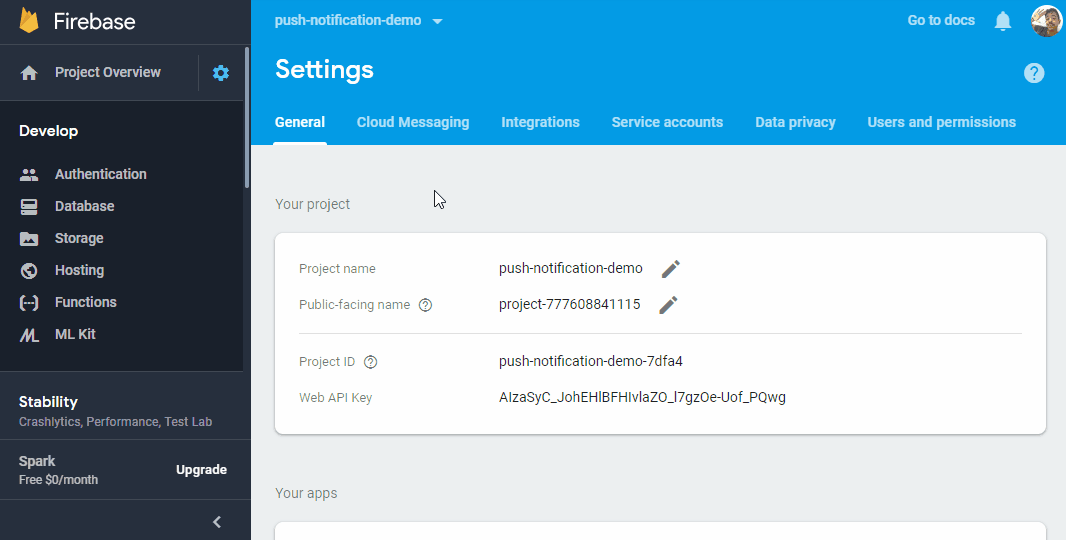Open Authentication in the sidebar

coord(100,174)
